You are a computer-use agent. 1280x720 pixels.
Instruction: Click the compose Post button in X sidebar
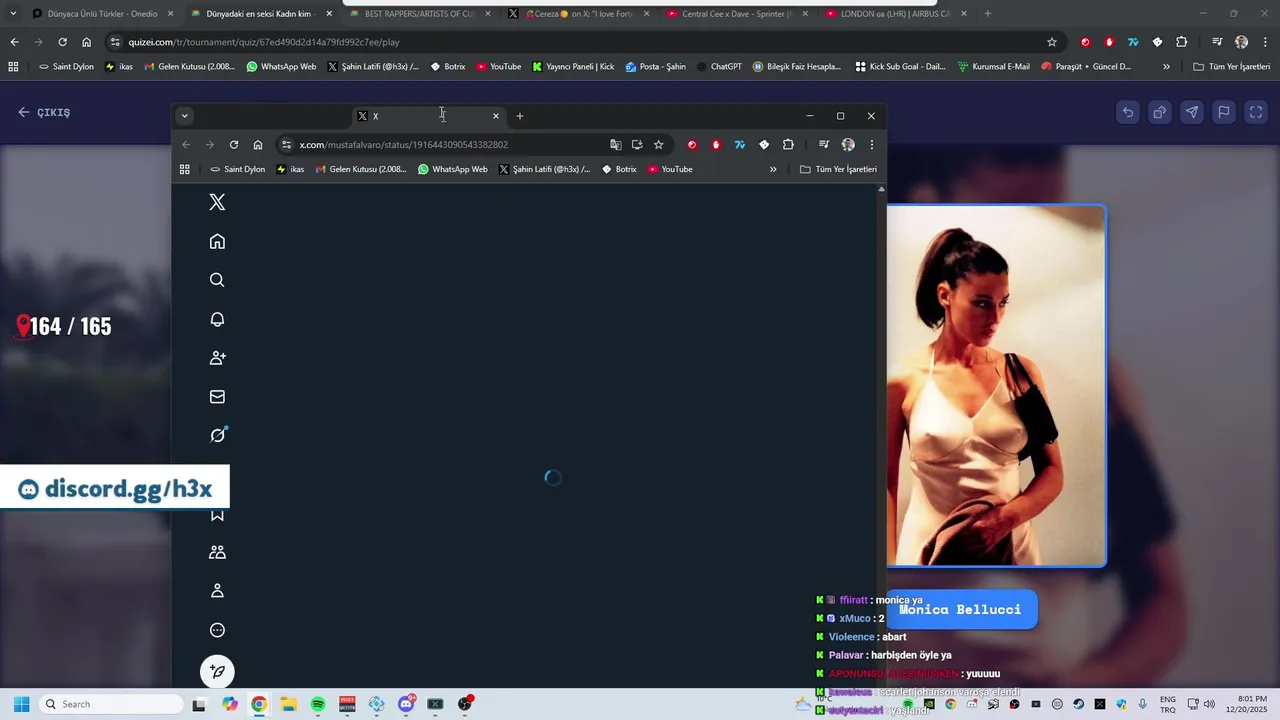(217, 672)
